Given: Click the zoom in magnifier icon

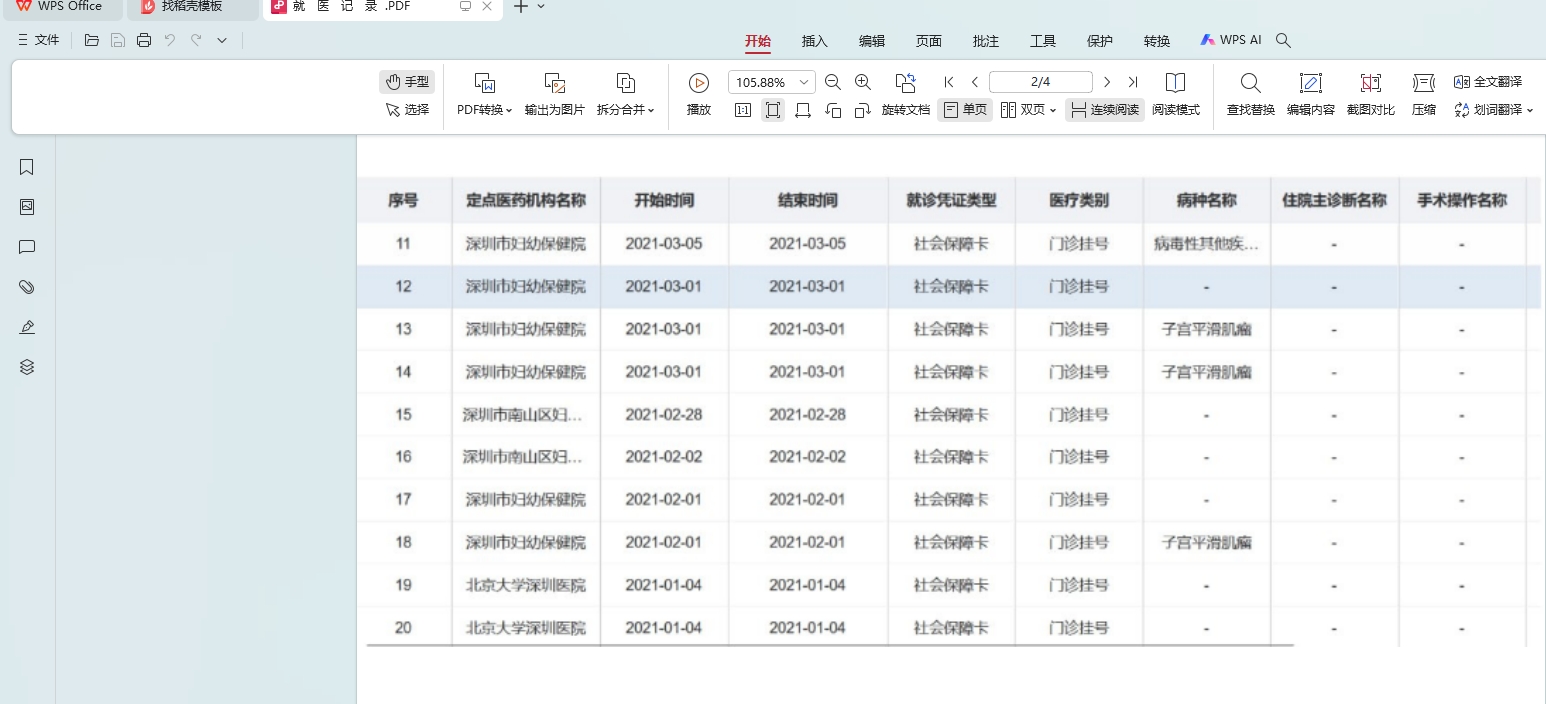Looking at the screenshot, I should coord(863,82).
